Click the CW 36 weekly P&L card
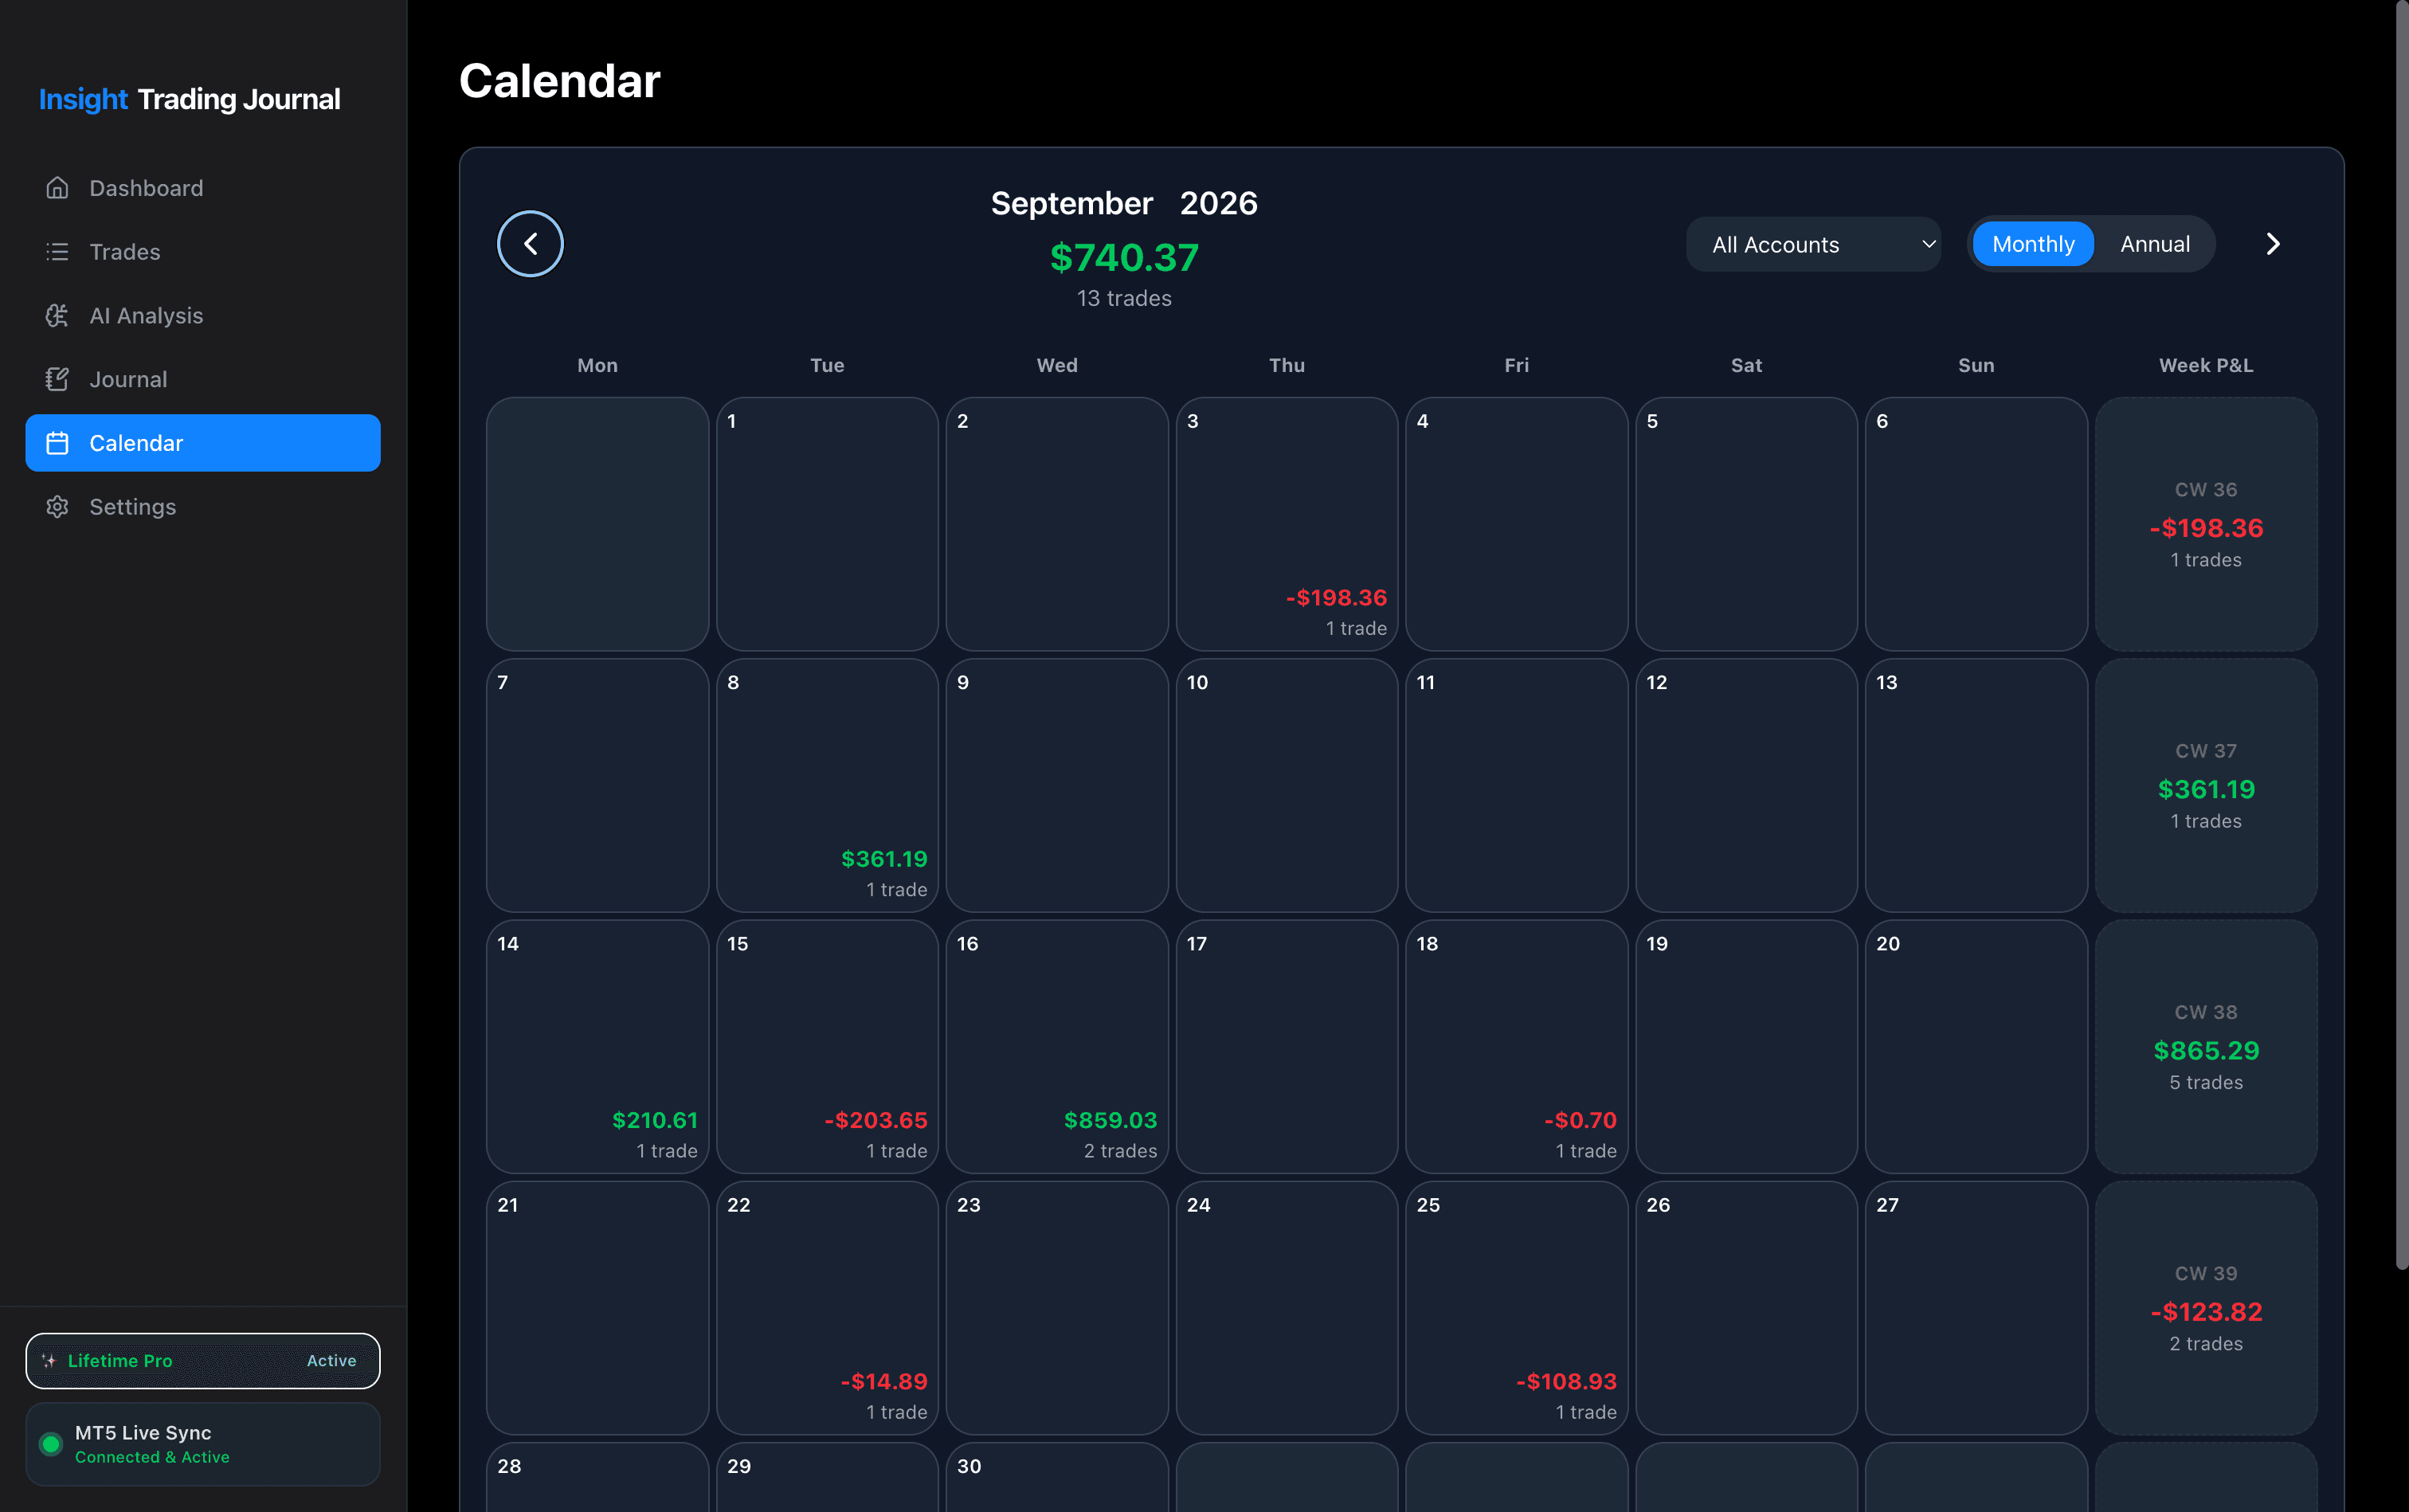The height and width of the screenshot is (1512, 2409). pyautogui.click(x=2206, y=524)
